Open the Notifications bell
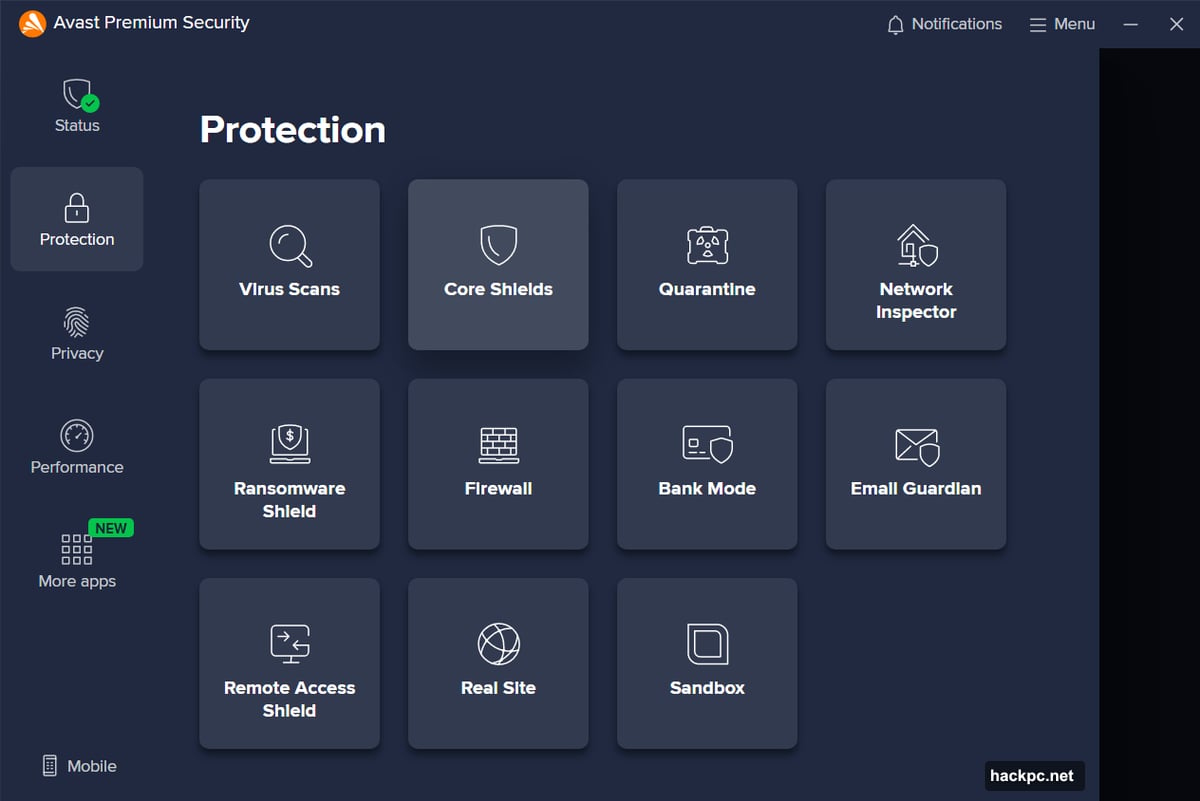 944,24
